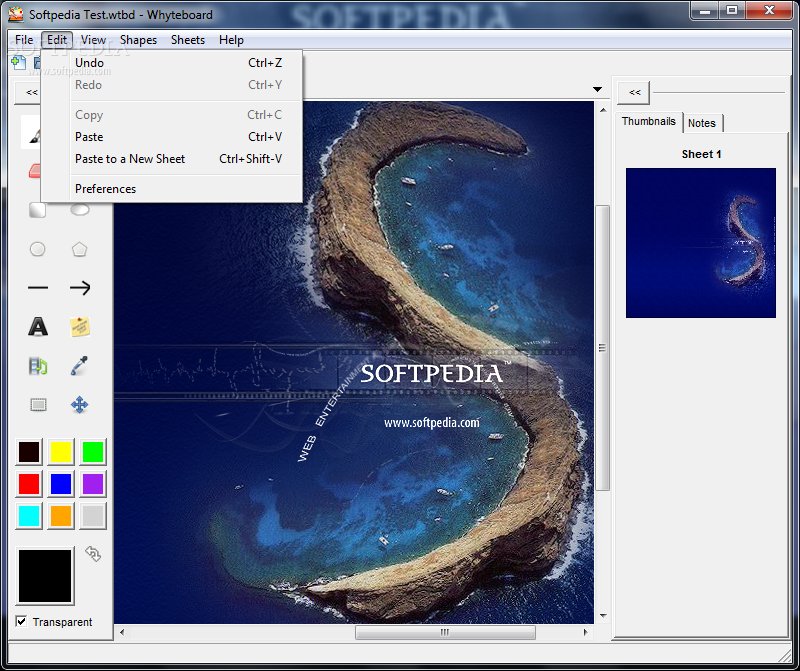800x671 pixels.
Task: Collapse the right thumbnails panel
Action: coord(634,92)
